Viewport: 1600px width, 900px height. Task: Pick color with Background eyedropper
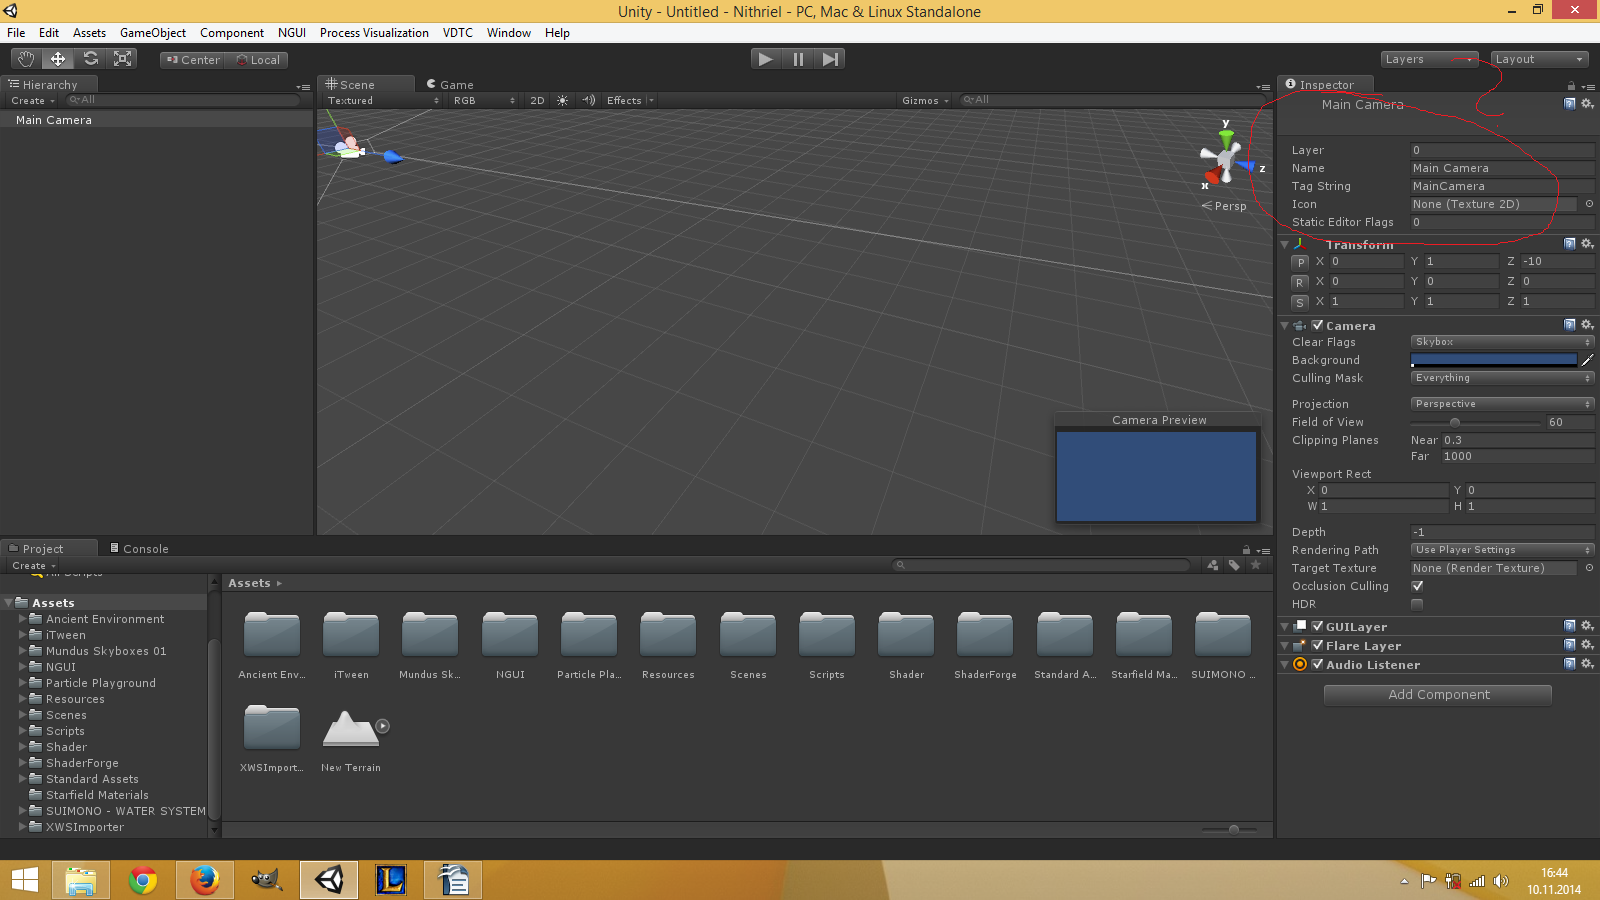point(1587,360)
